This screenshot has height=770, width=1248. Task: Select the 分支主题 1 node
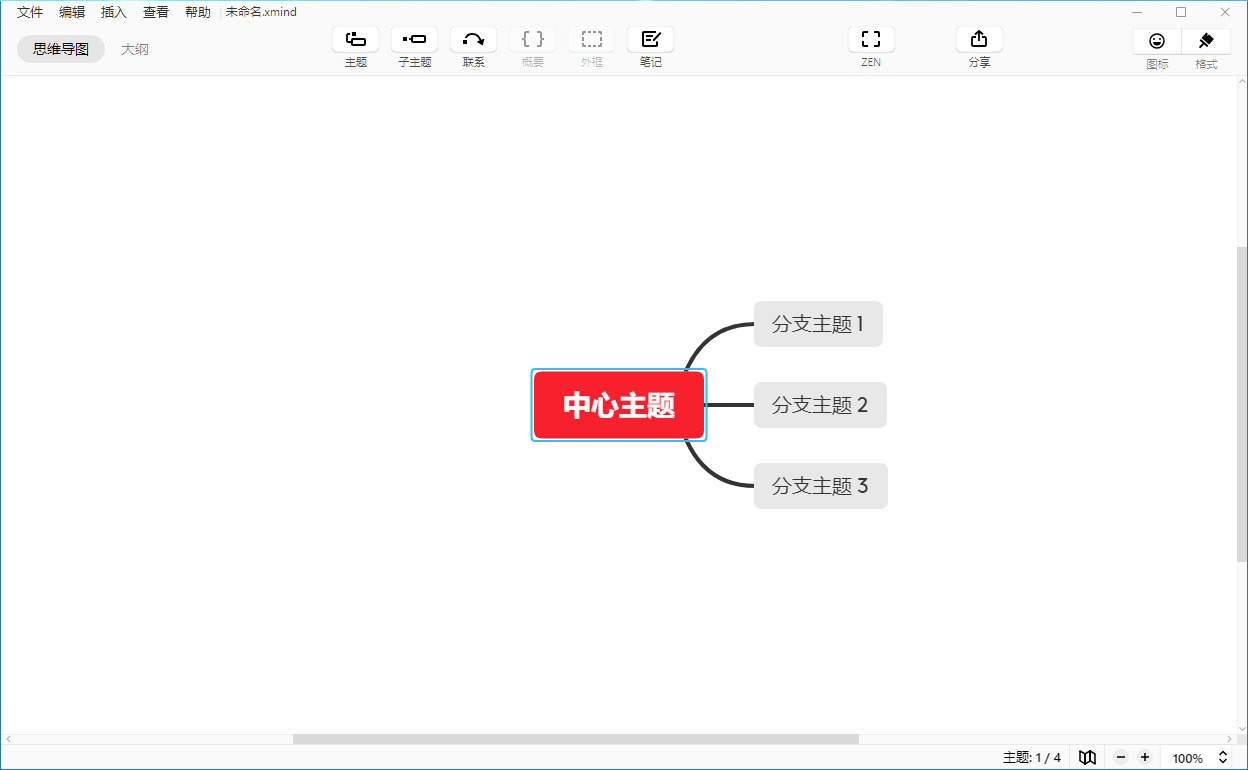point(818,324)
